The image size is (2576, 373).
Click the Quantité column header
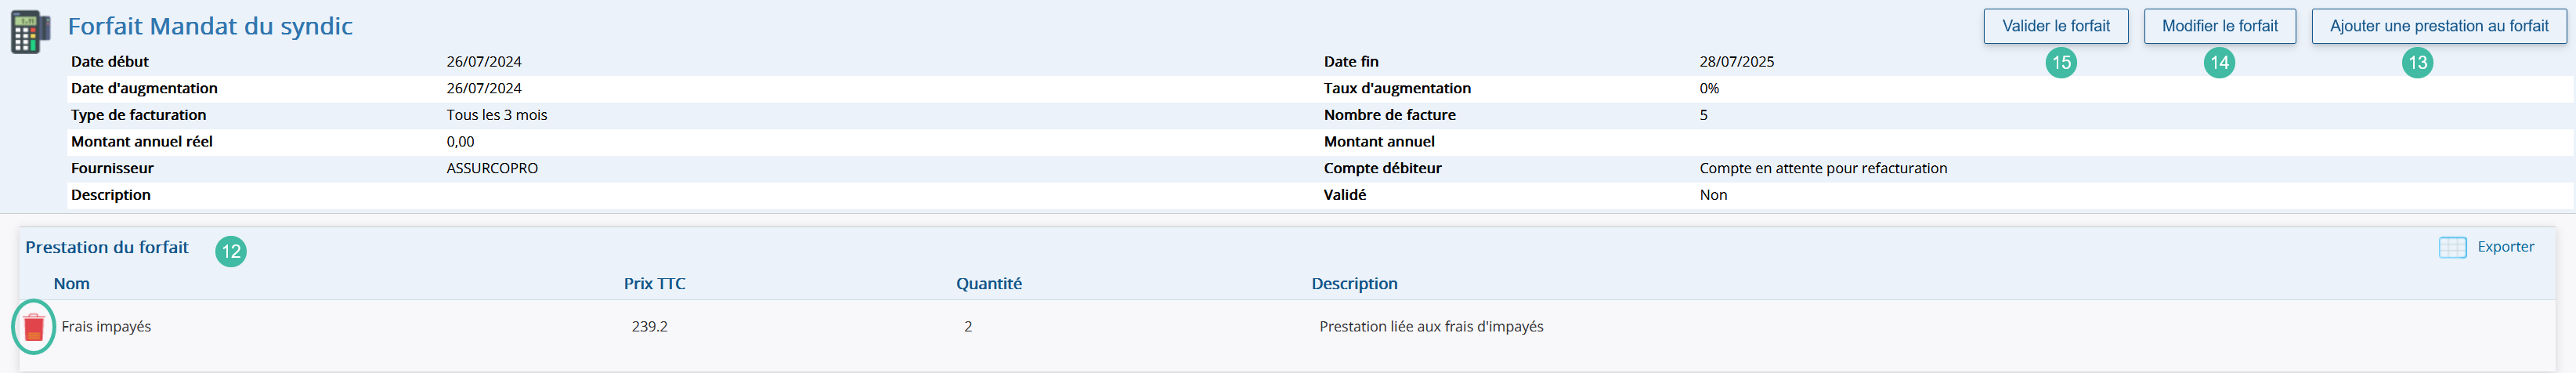[989, 284]
